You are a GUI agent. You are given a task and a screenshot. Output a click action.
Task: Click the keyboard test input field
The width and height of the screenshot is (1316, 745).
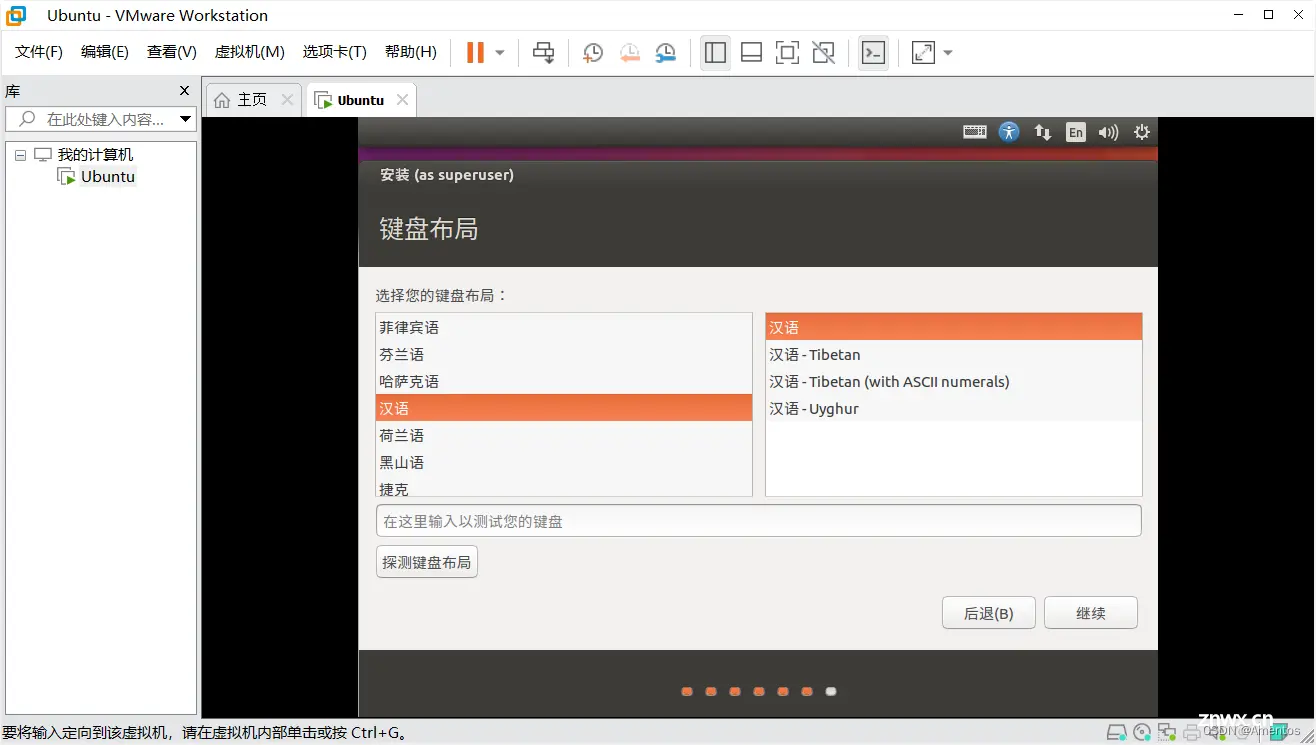759,521
